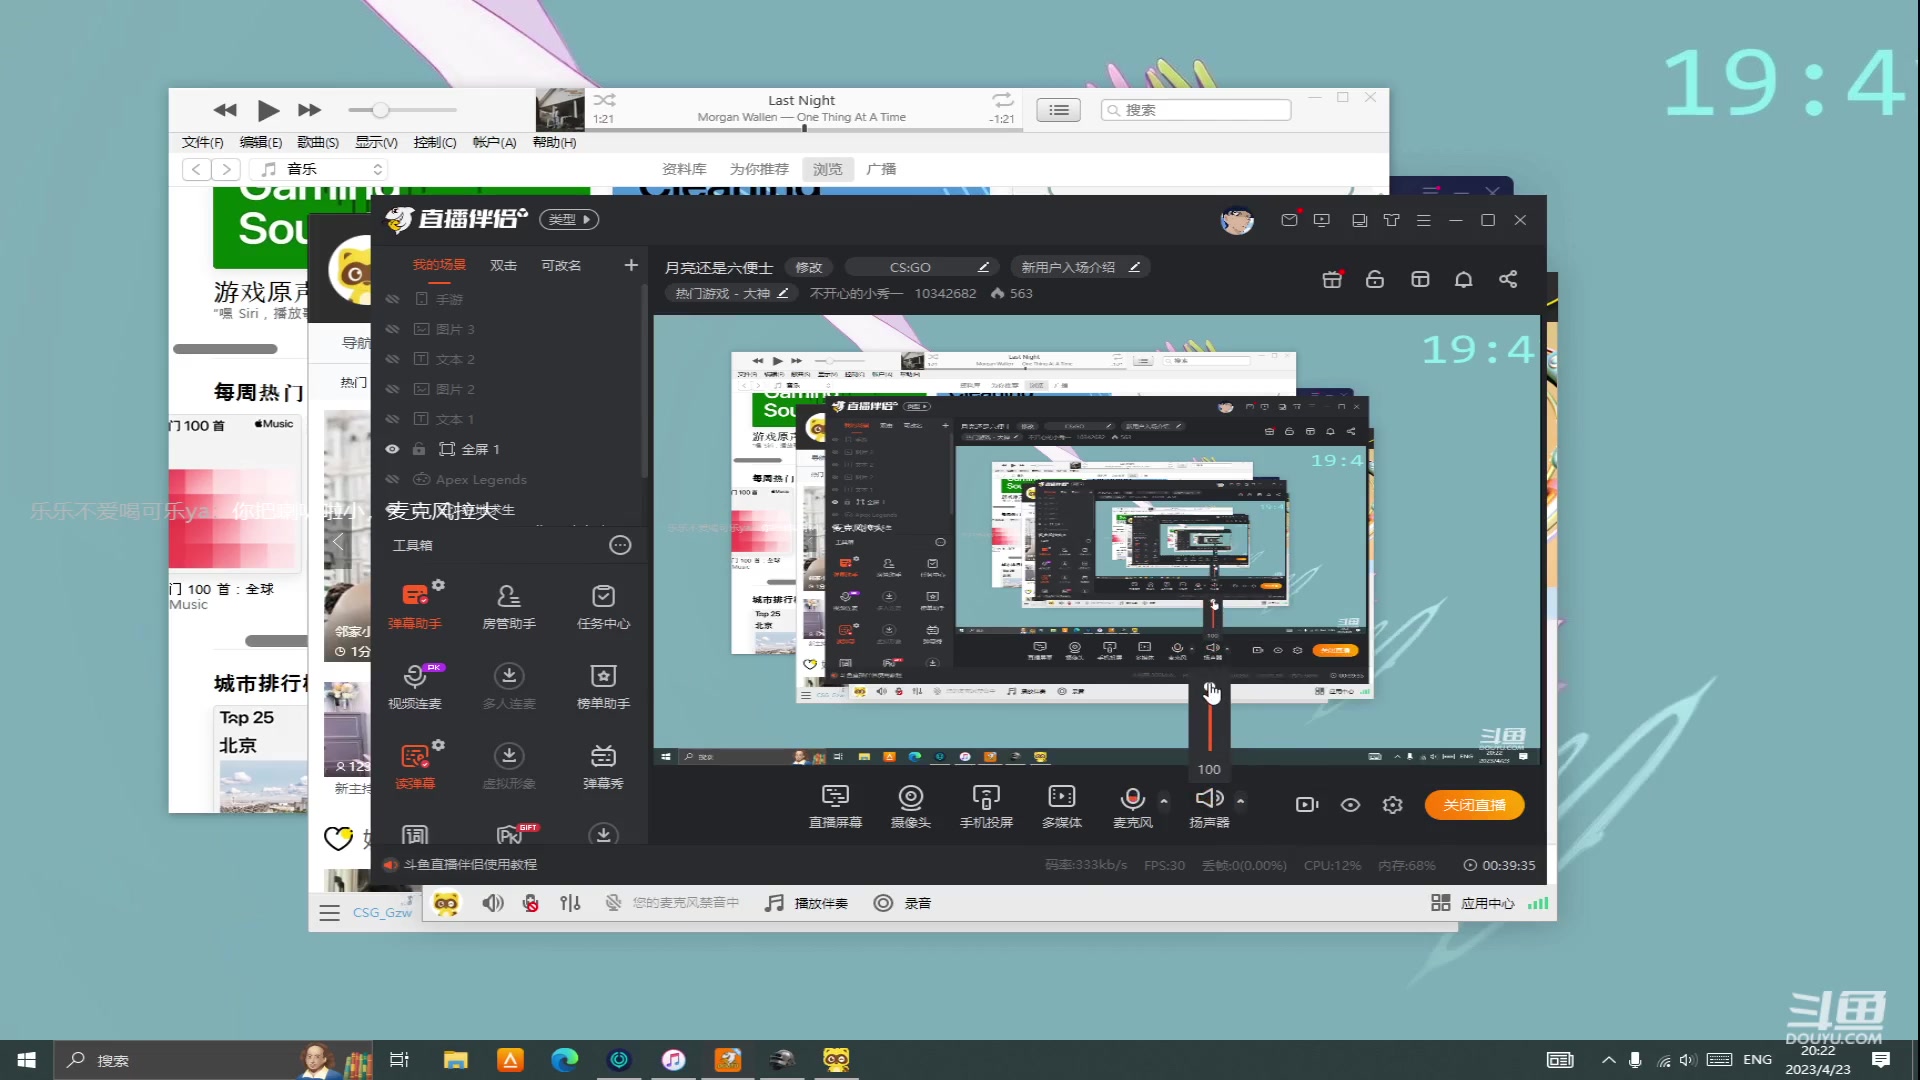
Task: Open 斗鱼直播伴侣使用教程 link
Action: tap(470, 864)
